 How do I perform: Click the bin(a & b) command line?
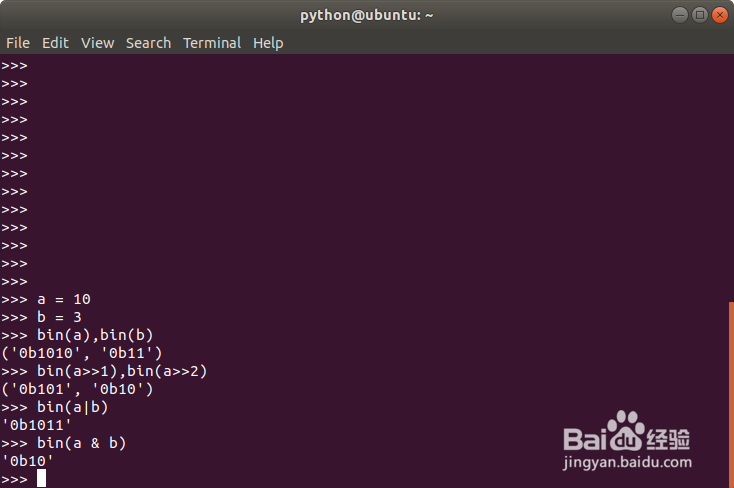tap(81, 443)
